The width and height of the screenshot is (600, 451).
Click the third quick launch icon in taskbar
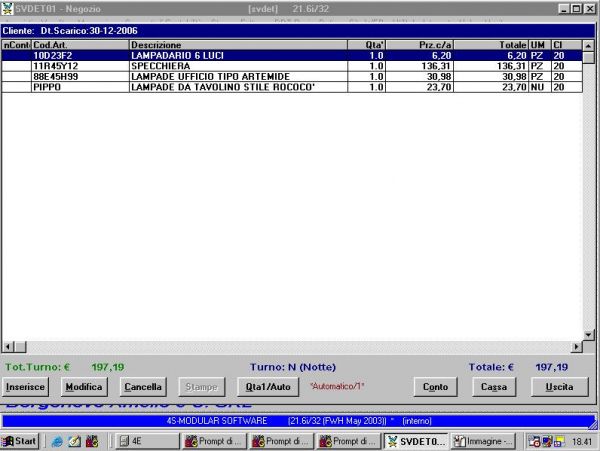click(91, 441)
